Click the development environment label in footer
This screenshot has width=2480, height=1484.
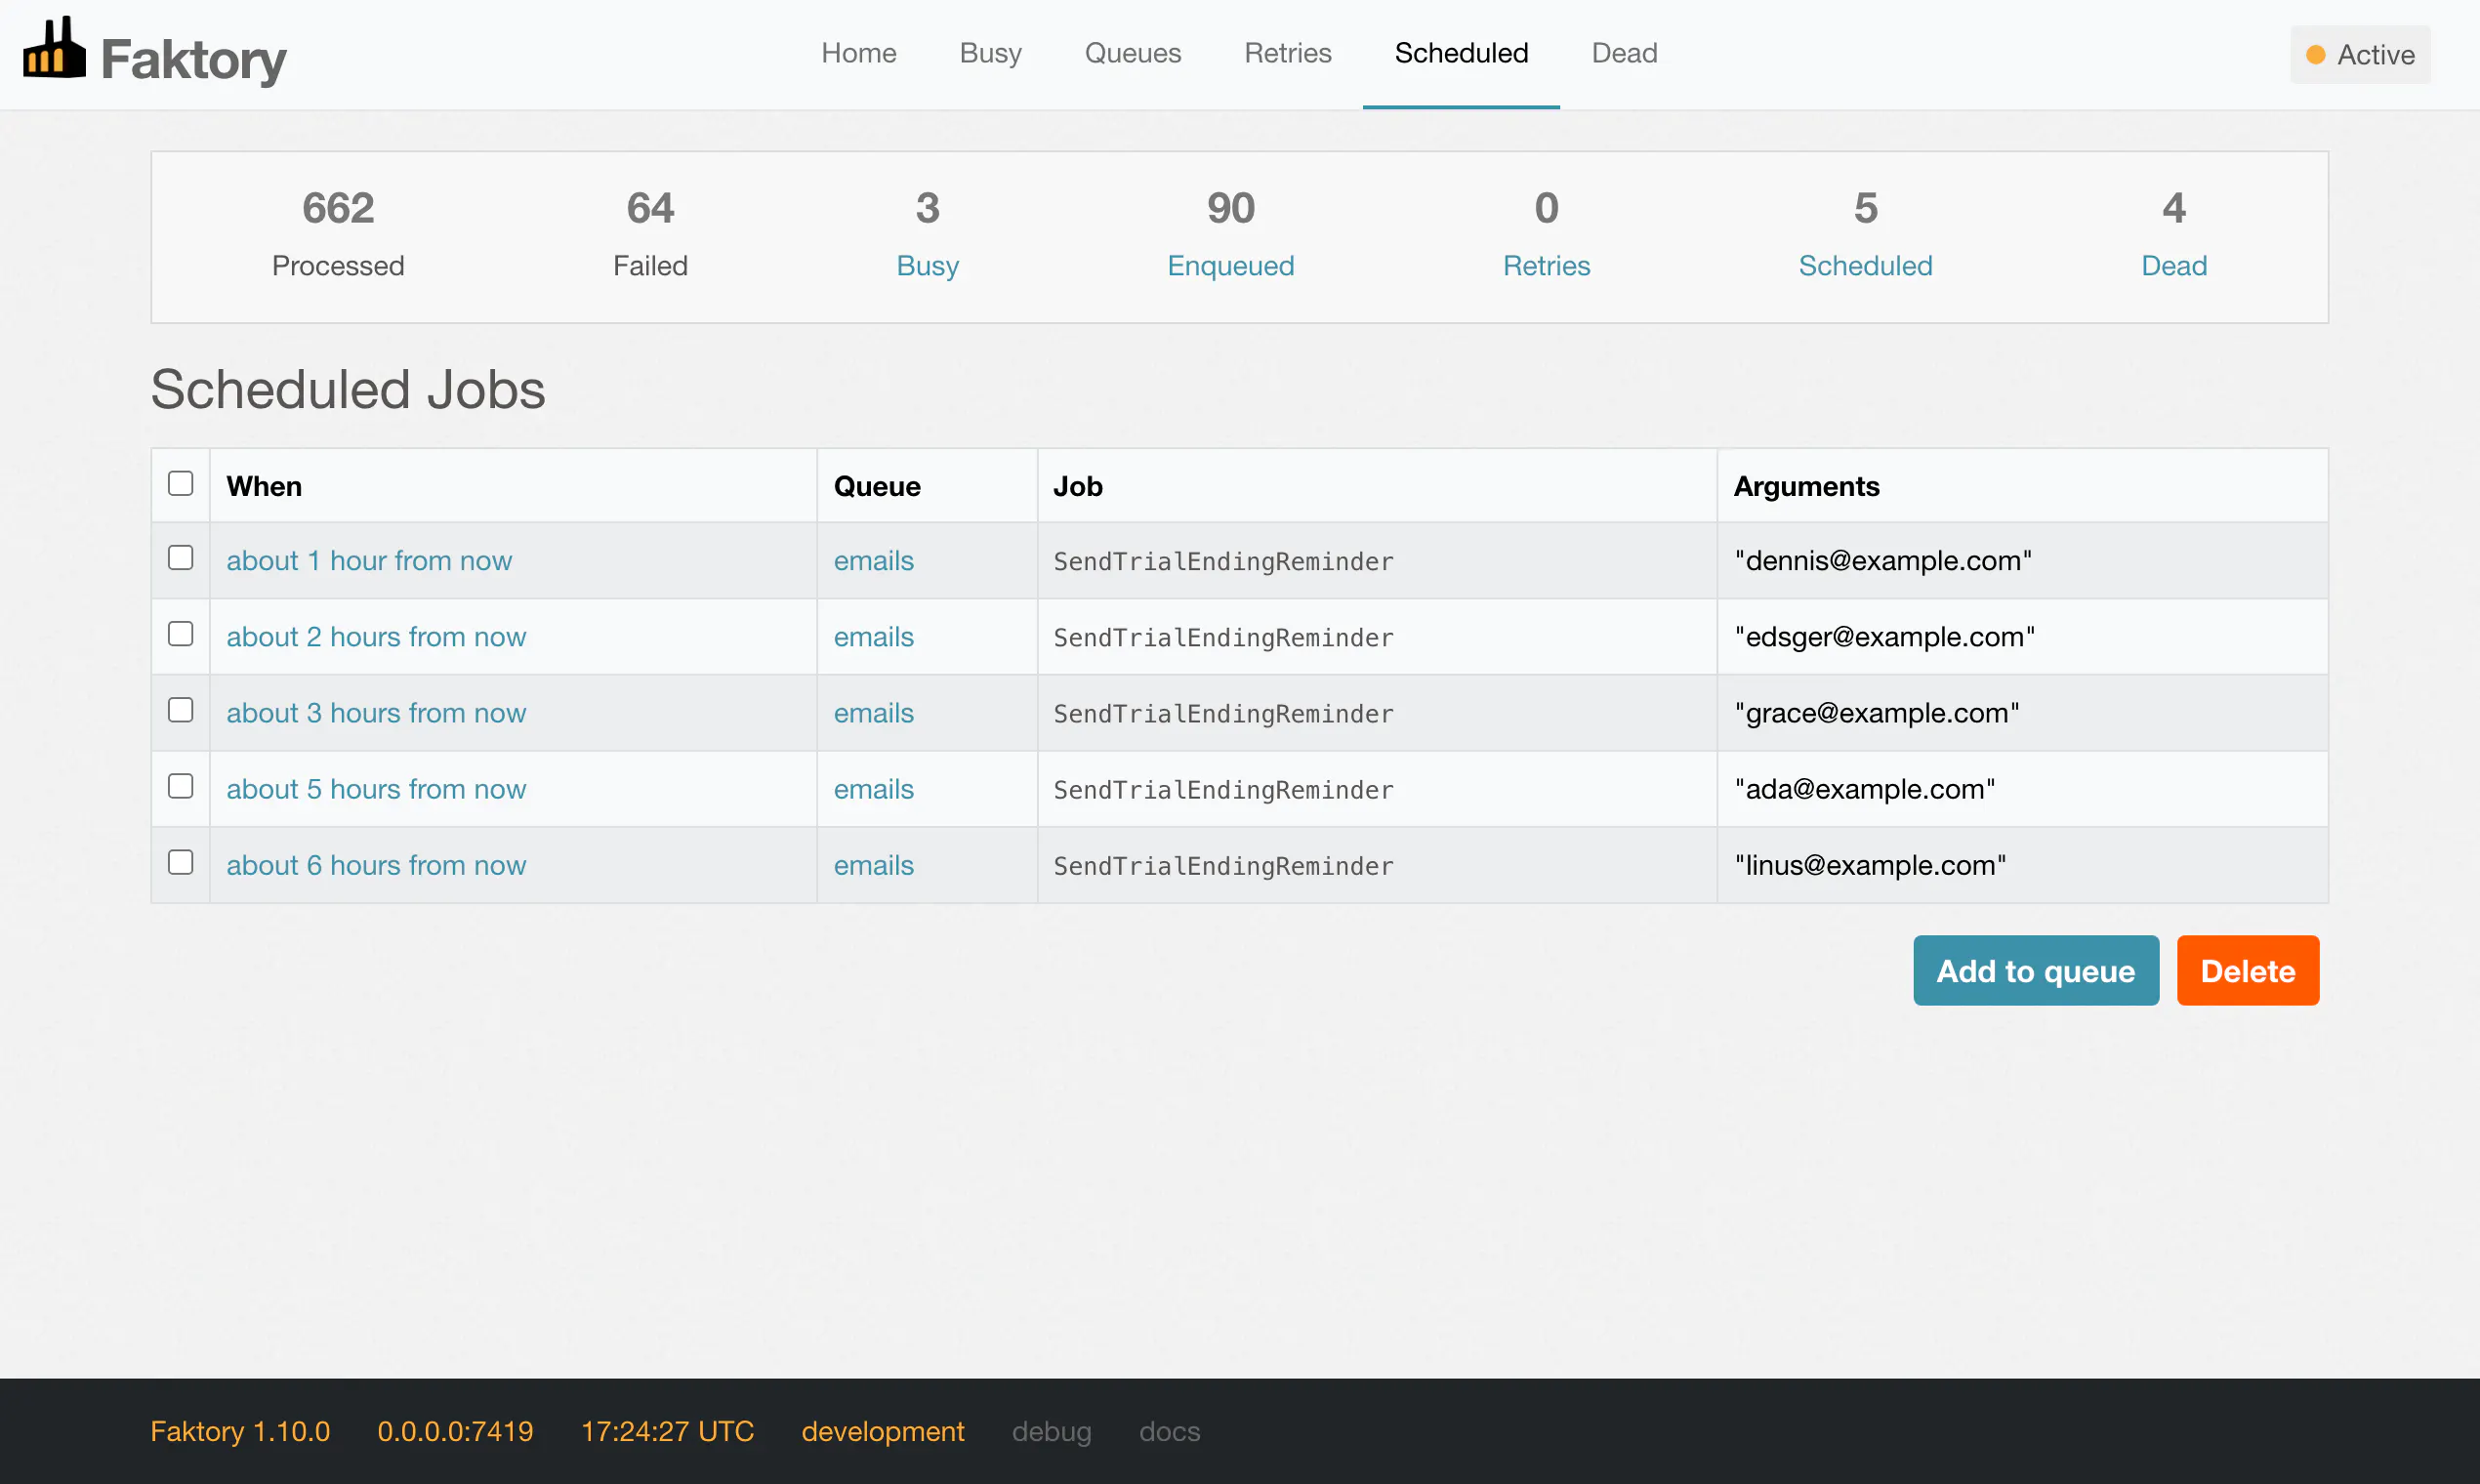tap(882, 1432)
